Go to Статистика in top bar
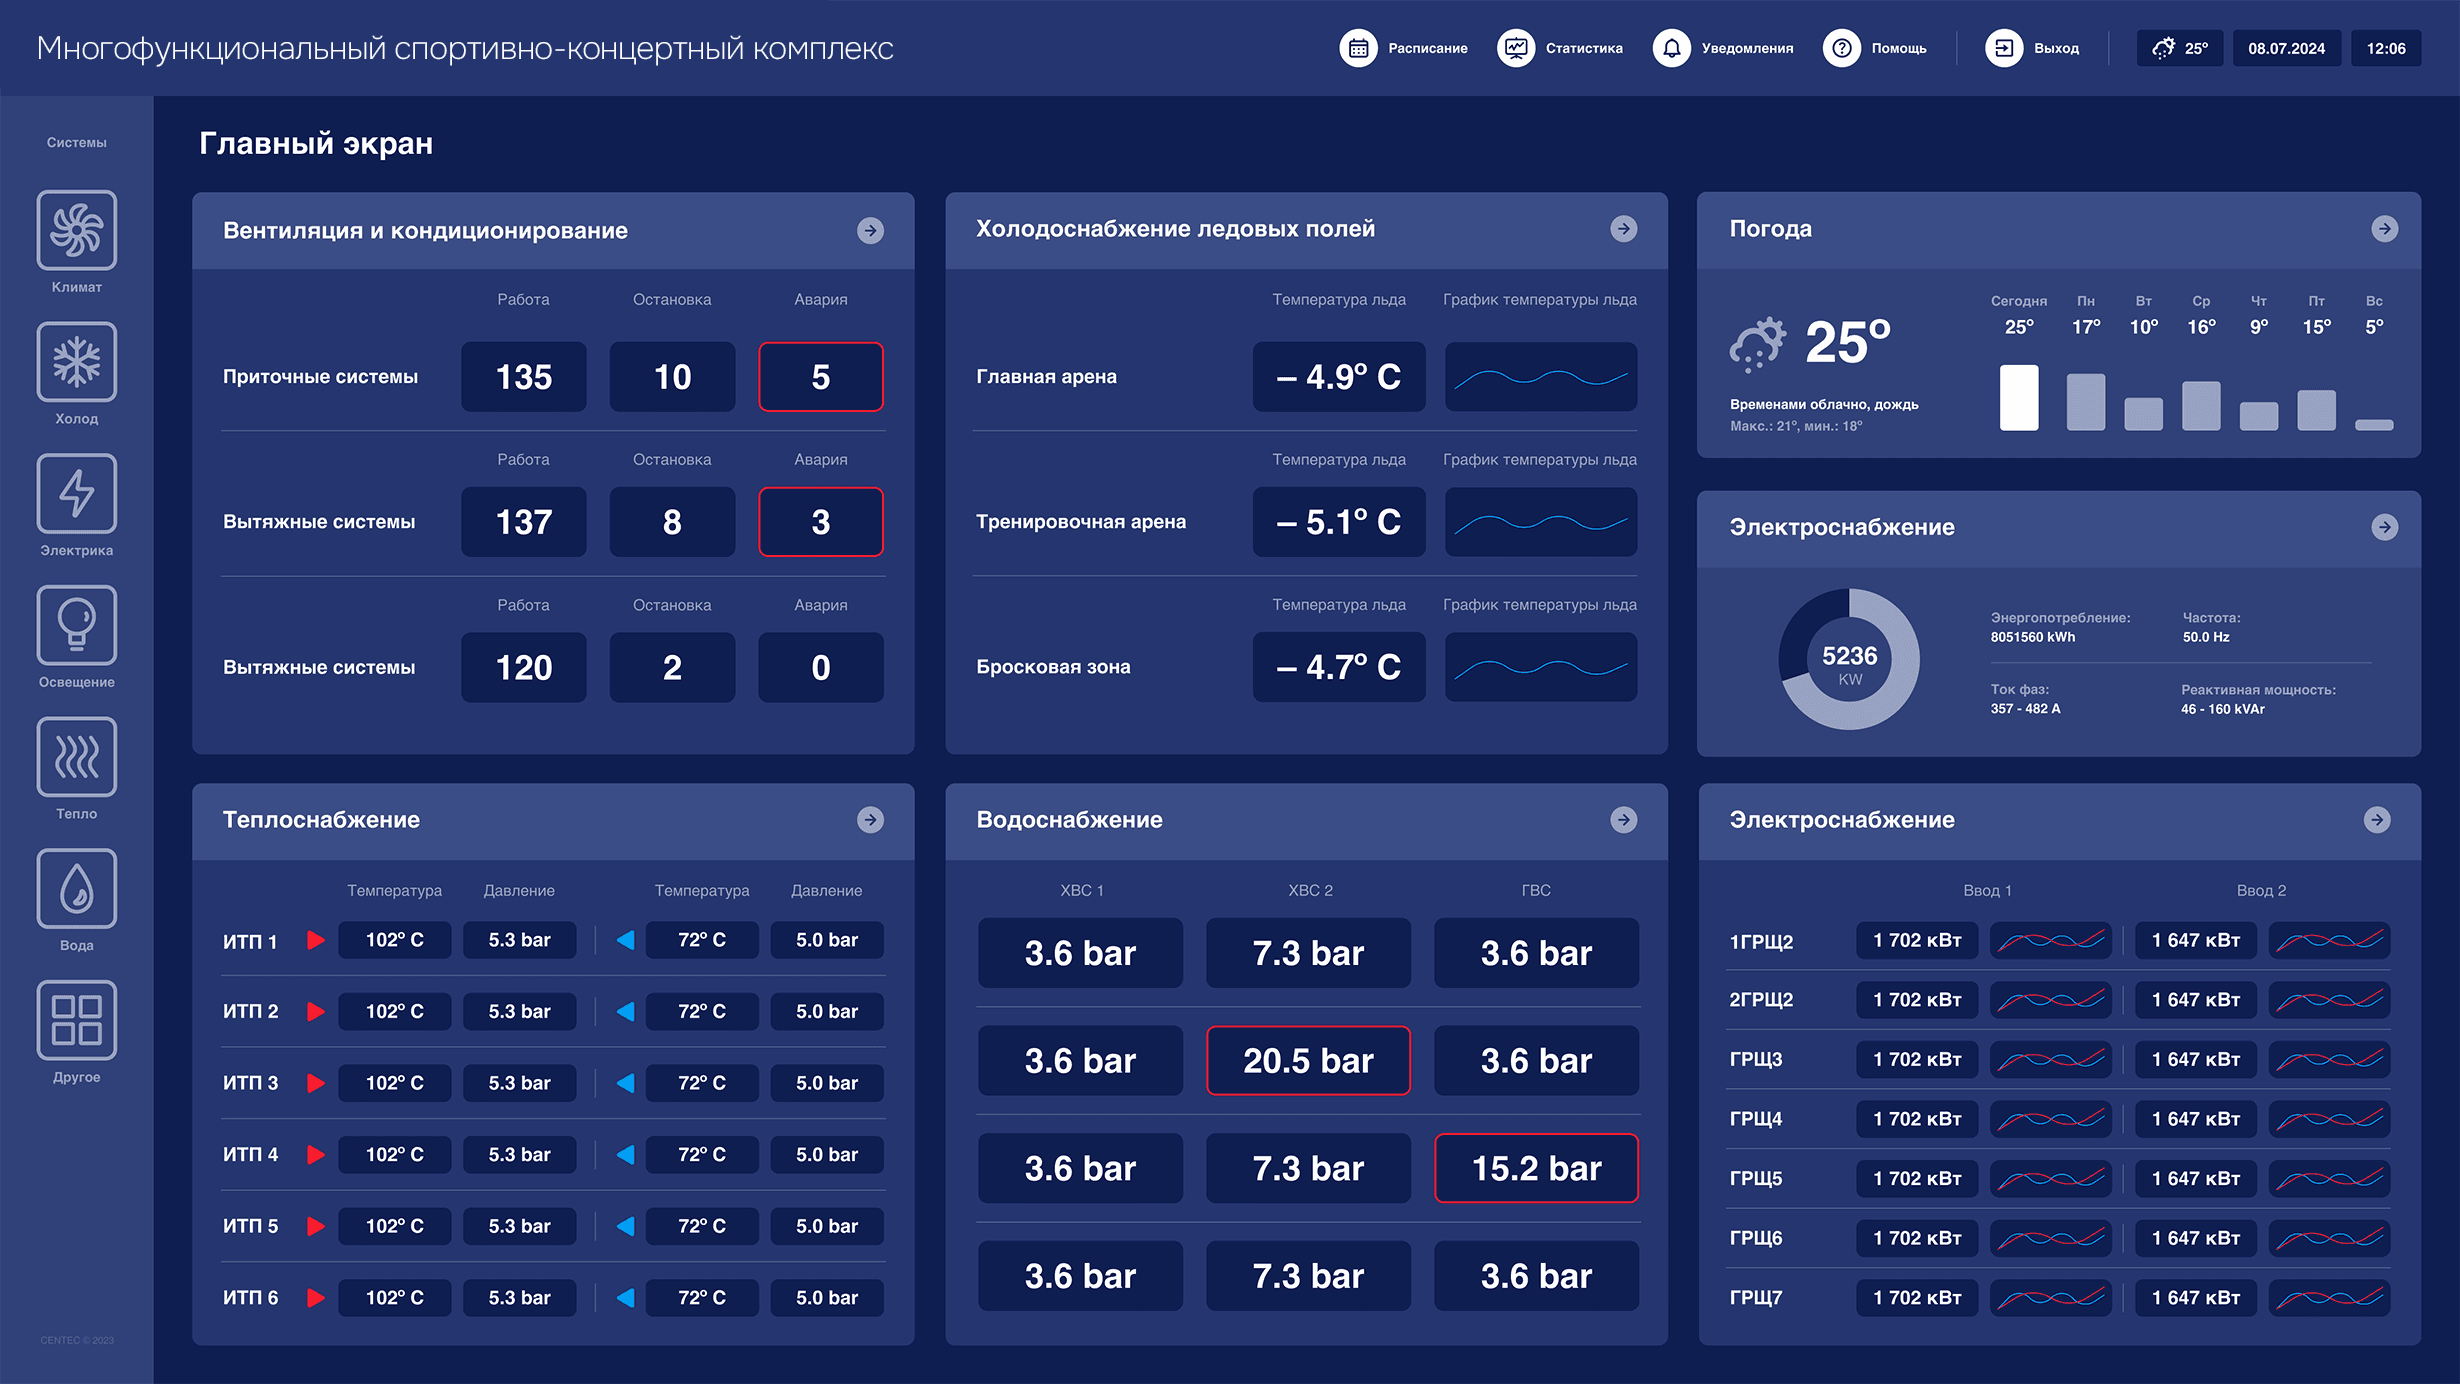The width and height of the screenshot is (2460, 1384). [x=1516, y=48]
